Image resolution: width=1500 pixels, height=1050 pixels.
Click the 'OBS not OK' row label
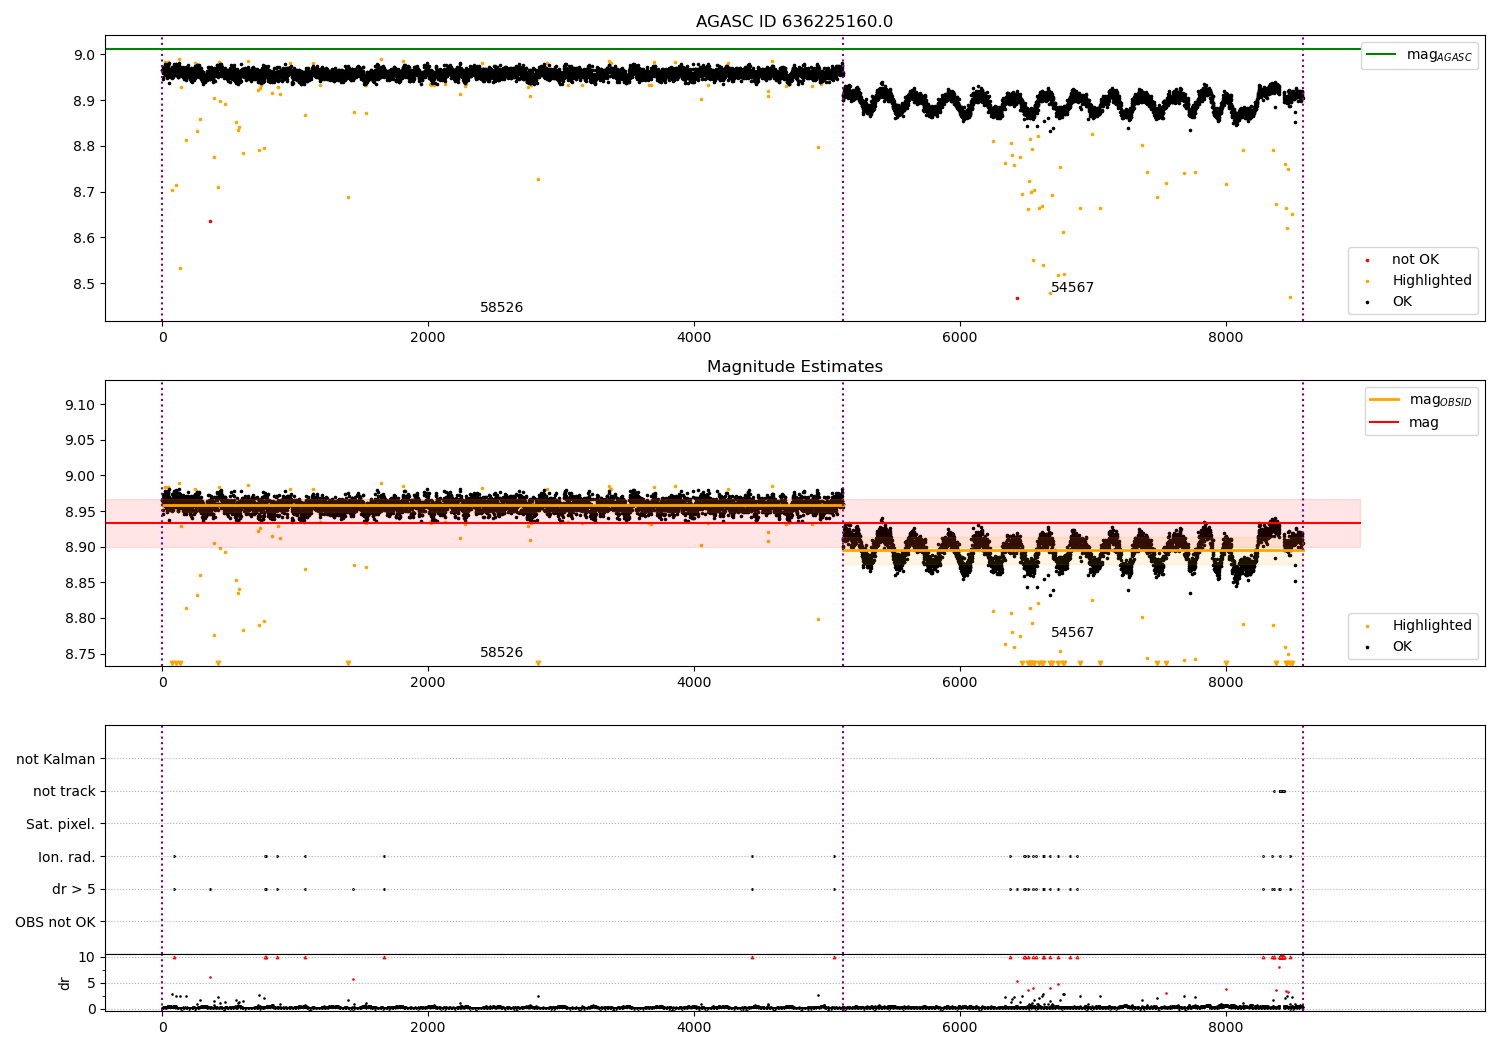coord(56,922)
